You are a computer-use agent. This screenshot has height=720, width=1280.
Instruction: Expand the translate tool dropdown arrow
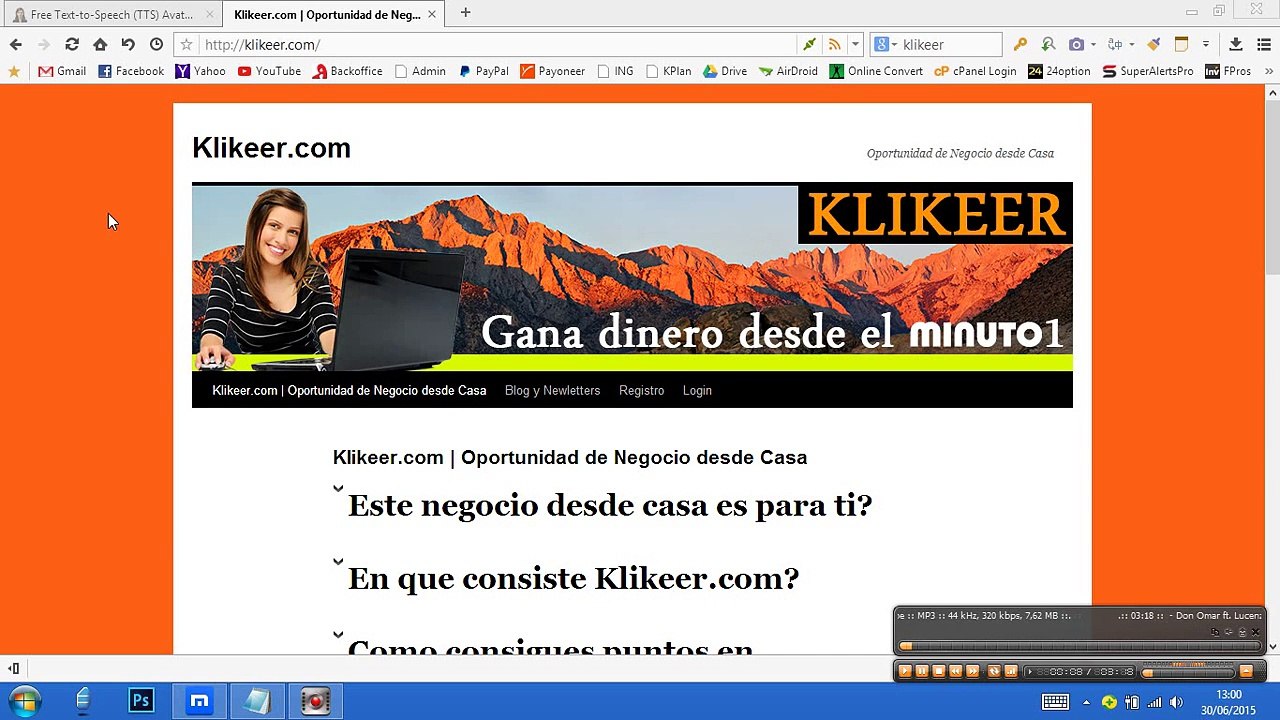(x=1131, y=44)
